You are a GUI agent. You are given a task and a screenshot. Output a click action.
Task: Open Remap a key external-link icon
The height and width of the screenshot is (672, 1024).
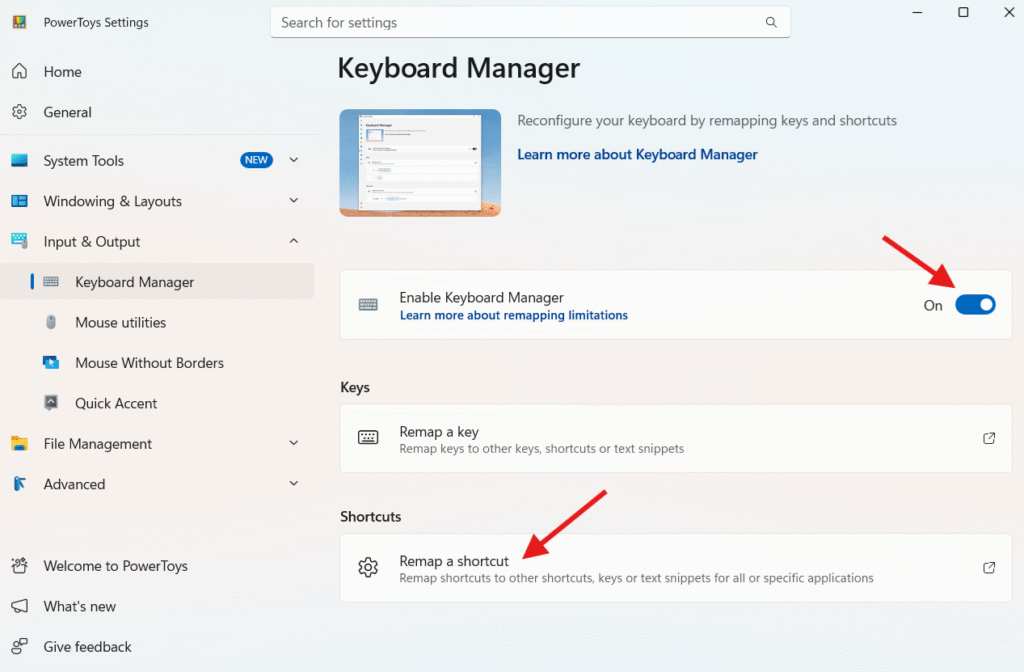pos(988,438)
